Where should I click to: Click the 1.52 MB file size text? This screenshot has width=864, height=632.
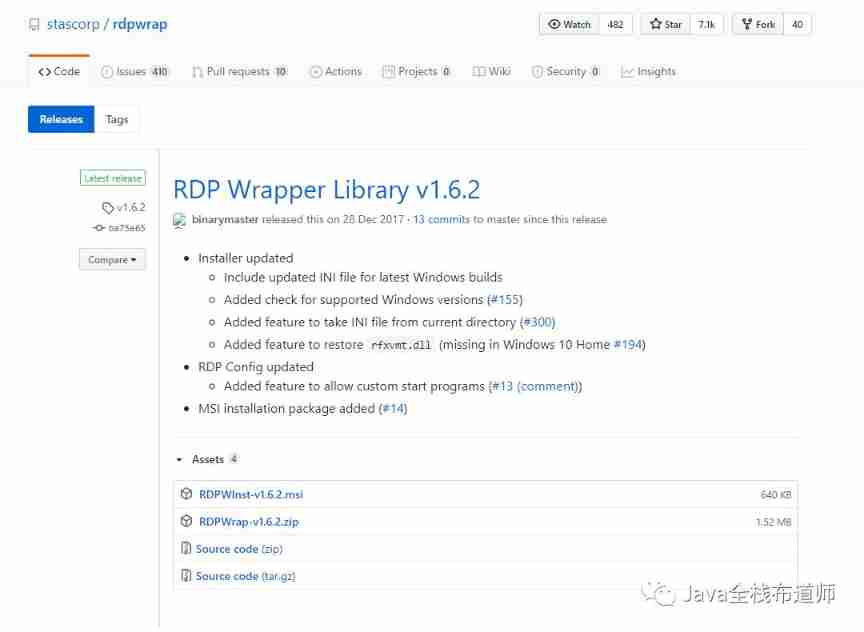point(774,522)
